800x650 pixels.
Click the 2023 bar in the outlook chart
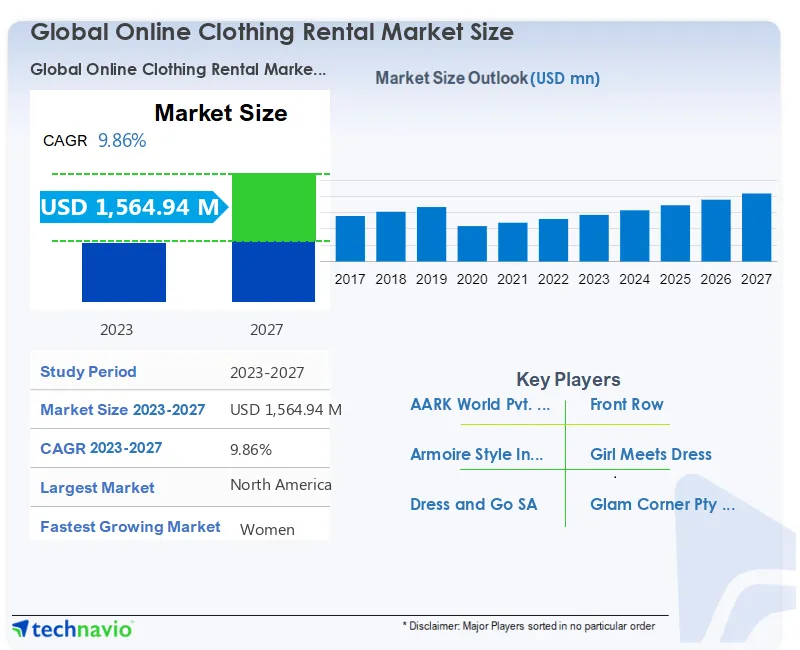(x=594, y=238)
